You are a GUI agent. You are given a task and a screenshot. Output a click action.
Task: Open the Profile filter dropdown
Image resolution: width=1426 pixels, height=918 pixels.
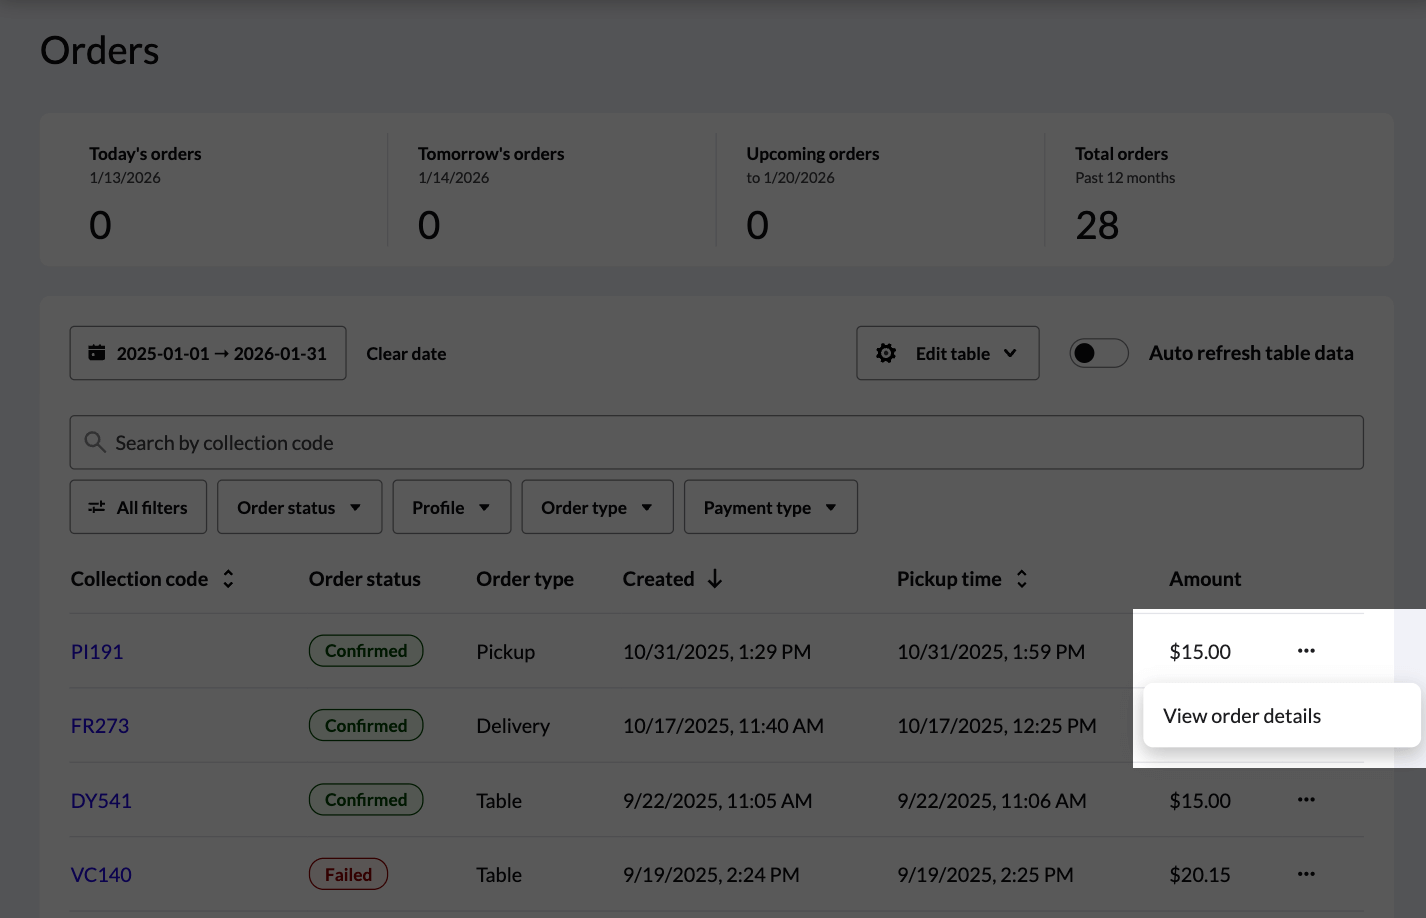click(x=451, y=507)
